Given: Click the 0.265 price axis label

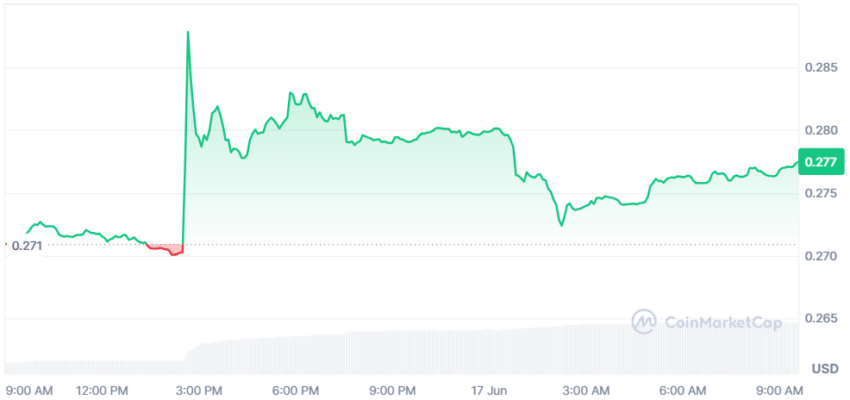Looking at the screenshot, I should click(820, 318).
